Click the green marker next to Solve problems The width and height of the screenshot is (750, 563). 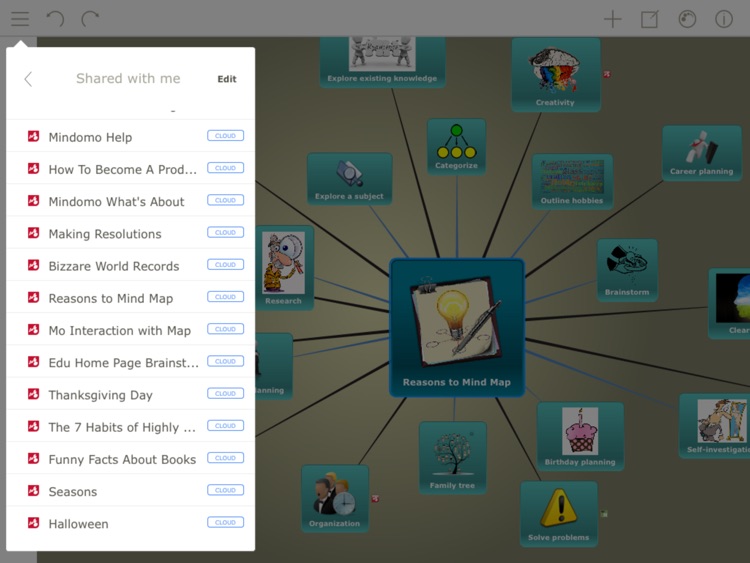coord(604,514)
